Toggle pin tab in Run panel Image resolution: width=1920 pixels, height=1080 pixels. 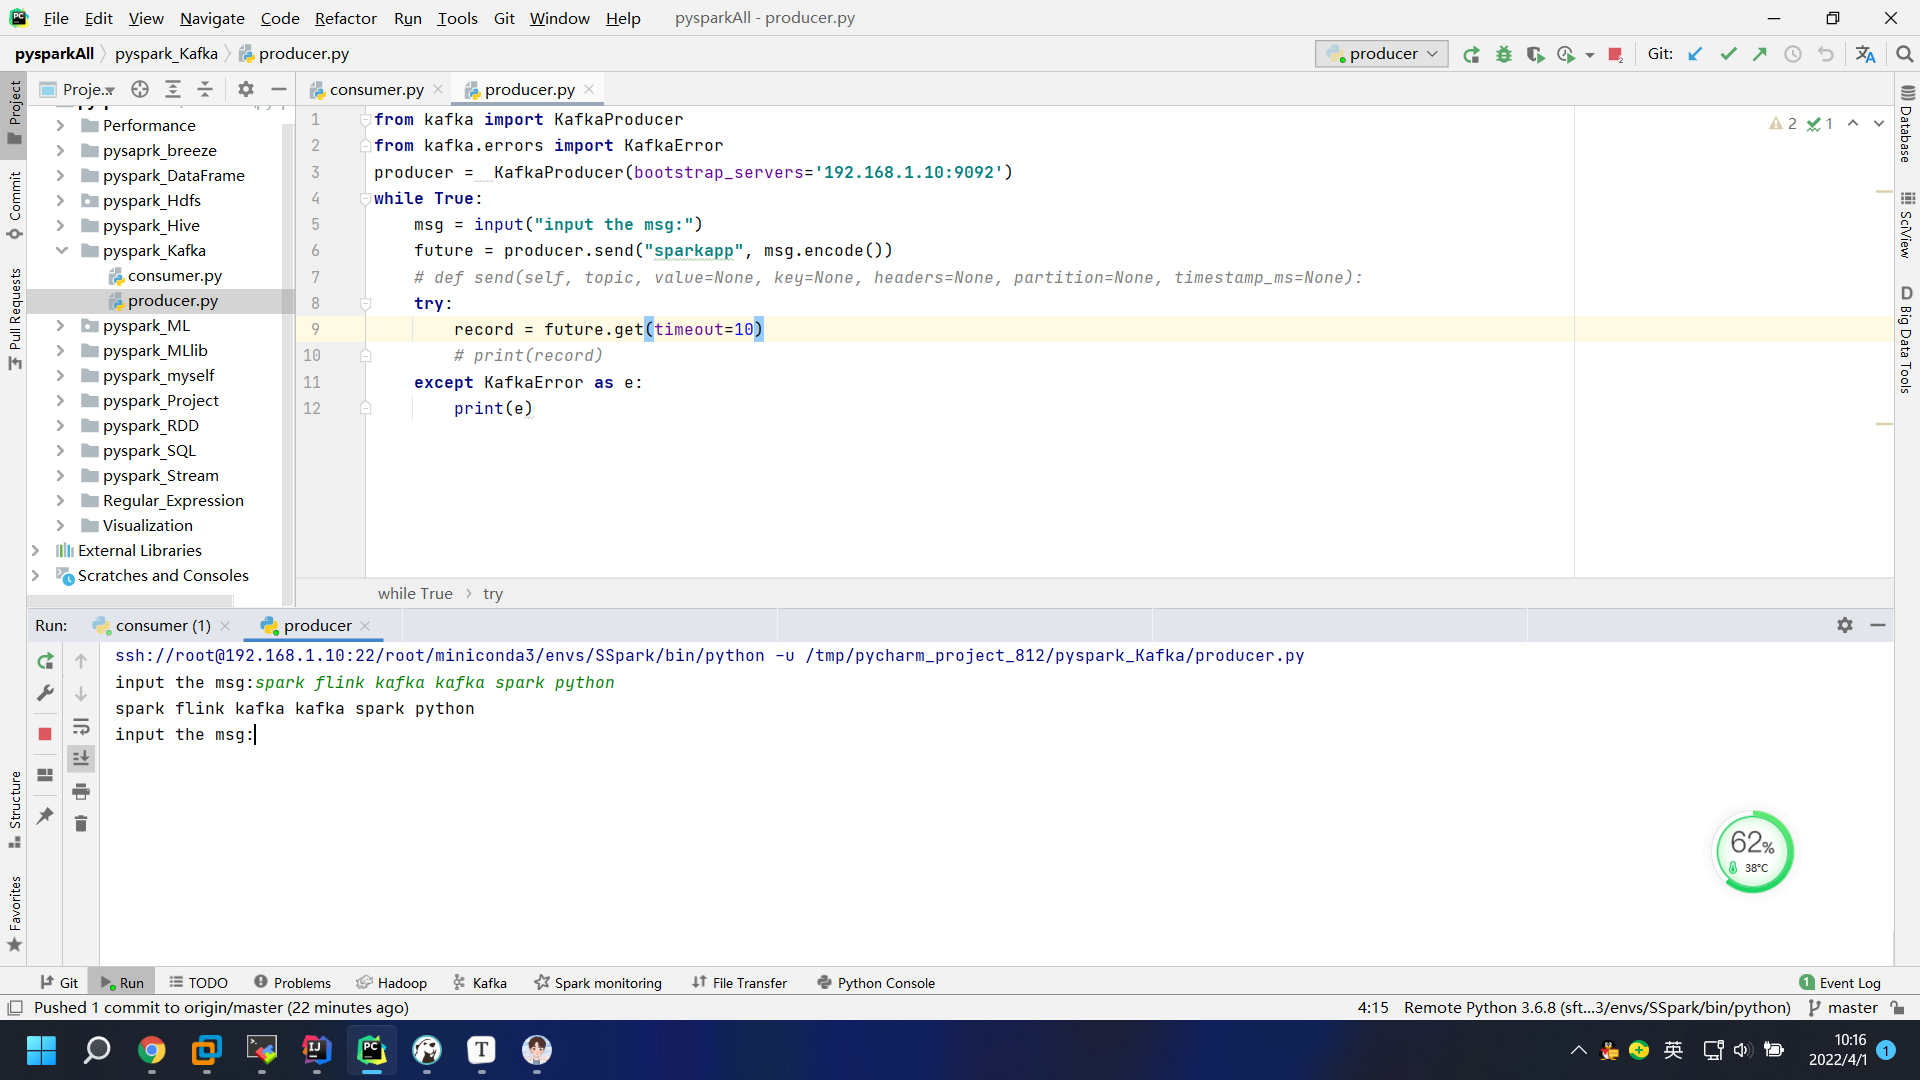pos(45,815)
